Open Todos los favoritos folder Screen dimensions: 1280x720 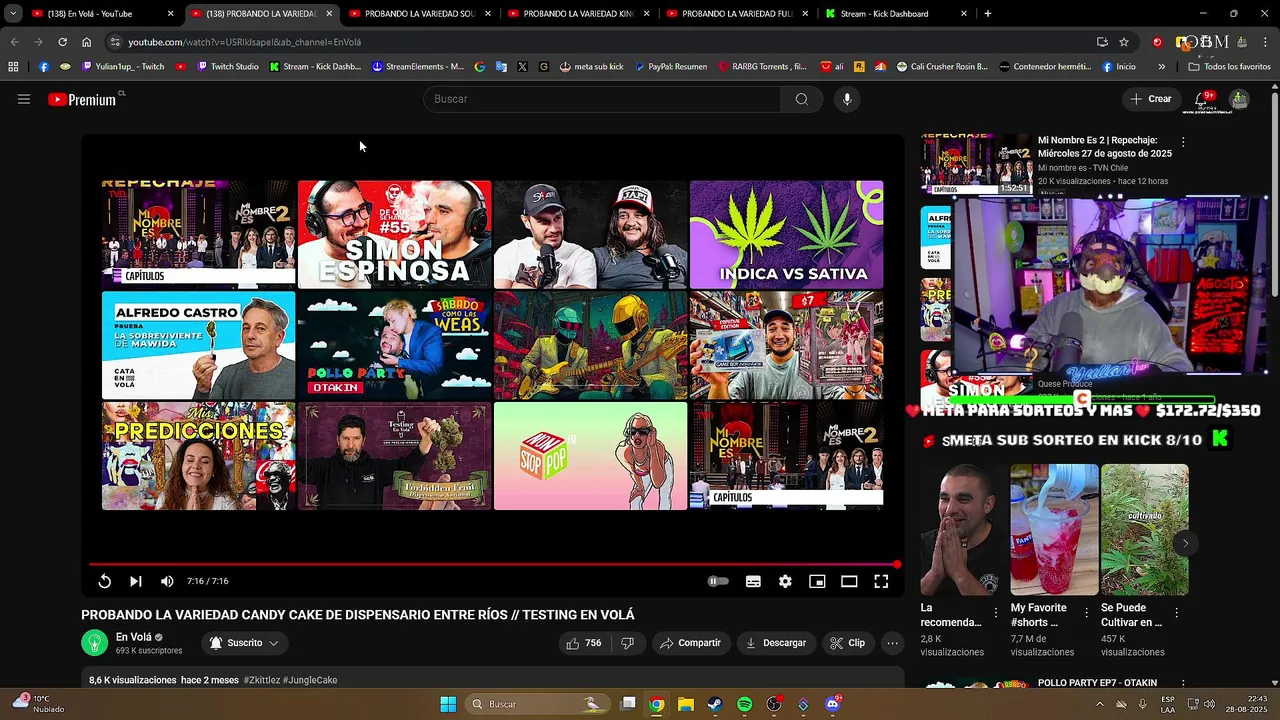click(x=1230, y=67)
